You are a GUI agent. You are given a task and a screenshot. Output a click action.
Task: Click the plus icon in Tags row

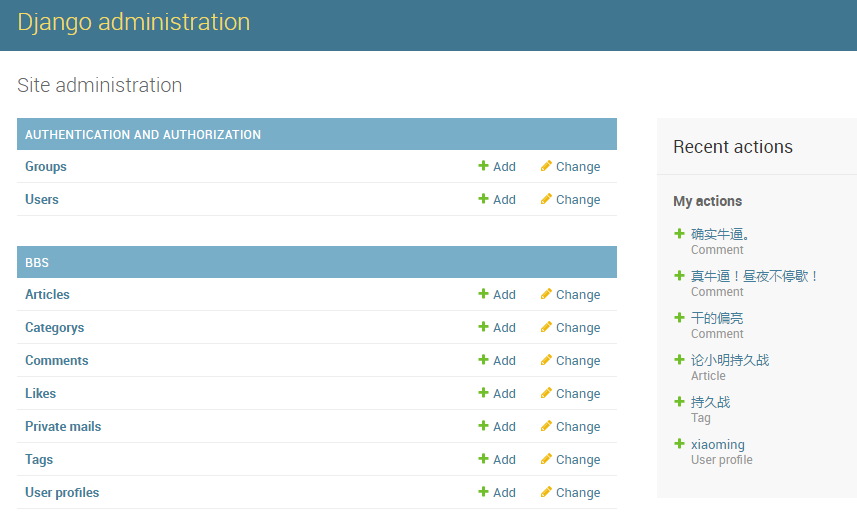[x=483, y=458]
